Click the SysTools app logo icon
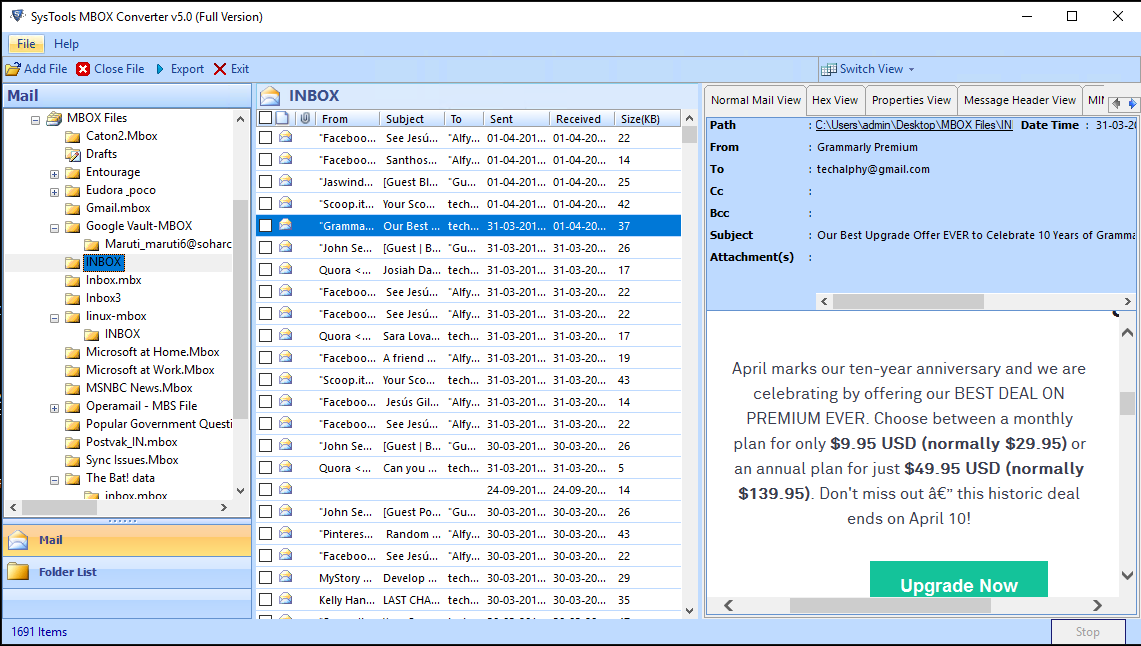Viewport: 1141px width, 646px height. pos(16,15)
